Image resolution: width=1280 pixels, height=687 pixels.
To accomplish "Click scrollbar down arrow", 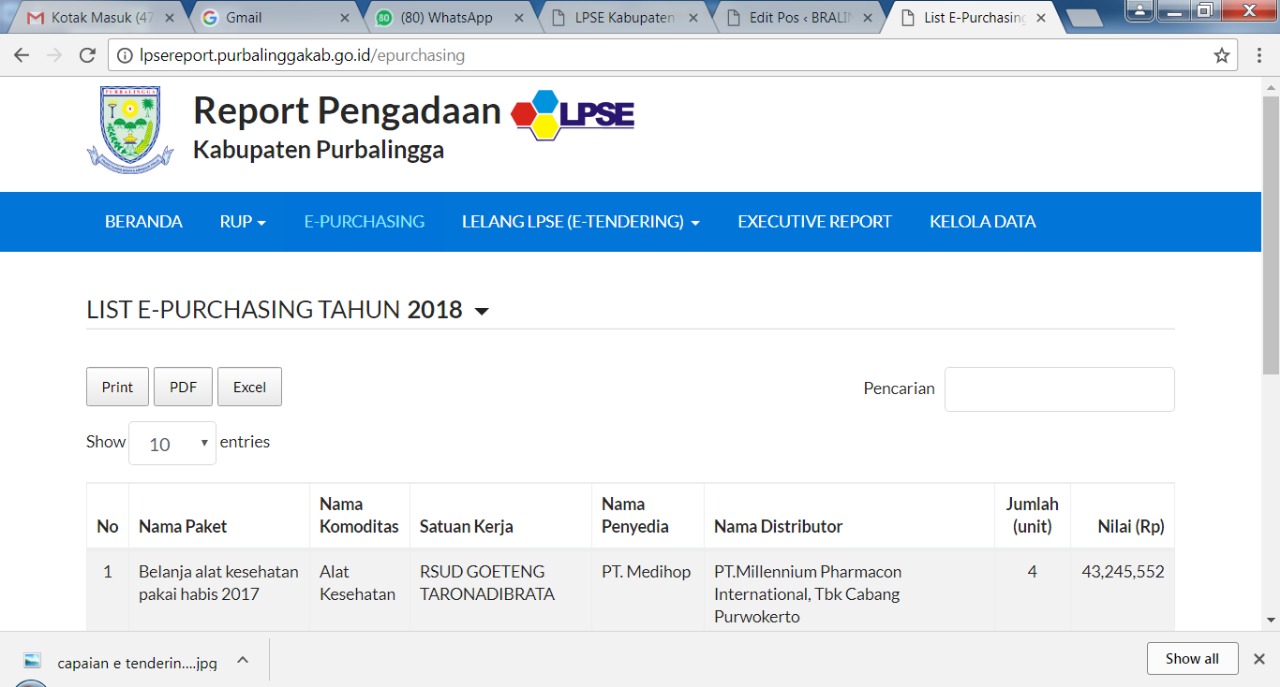I will pos(1271,620).
